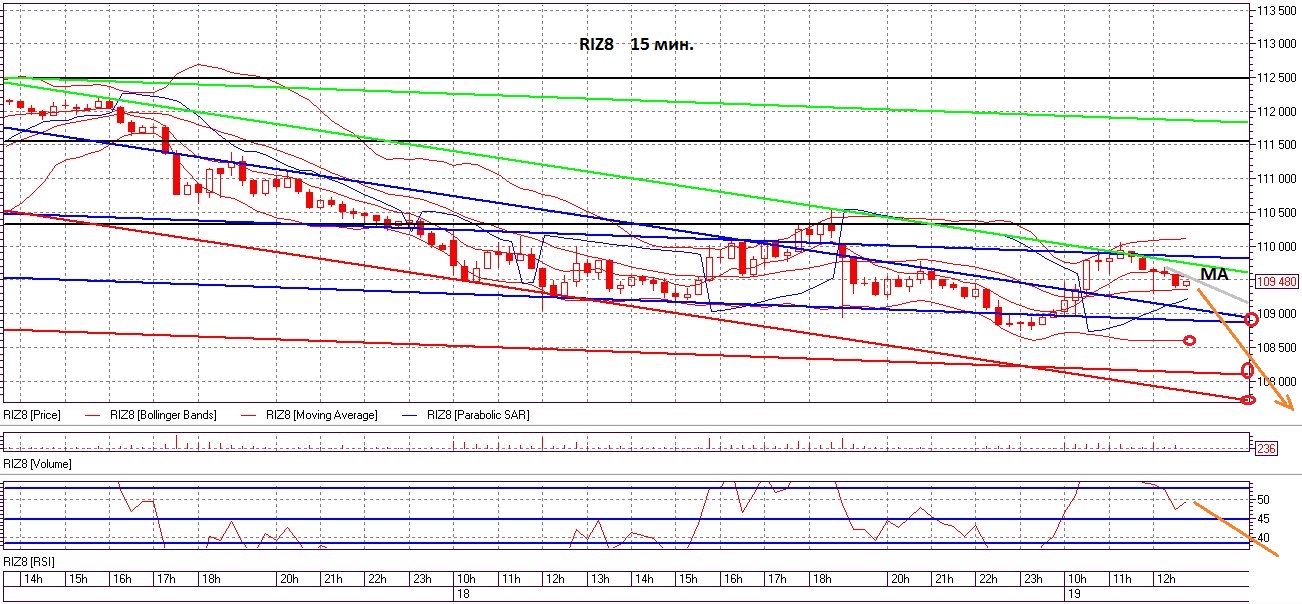Click the current price tag 109 480

click(1275, 282)
